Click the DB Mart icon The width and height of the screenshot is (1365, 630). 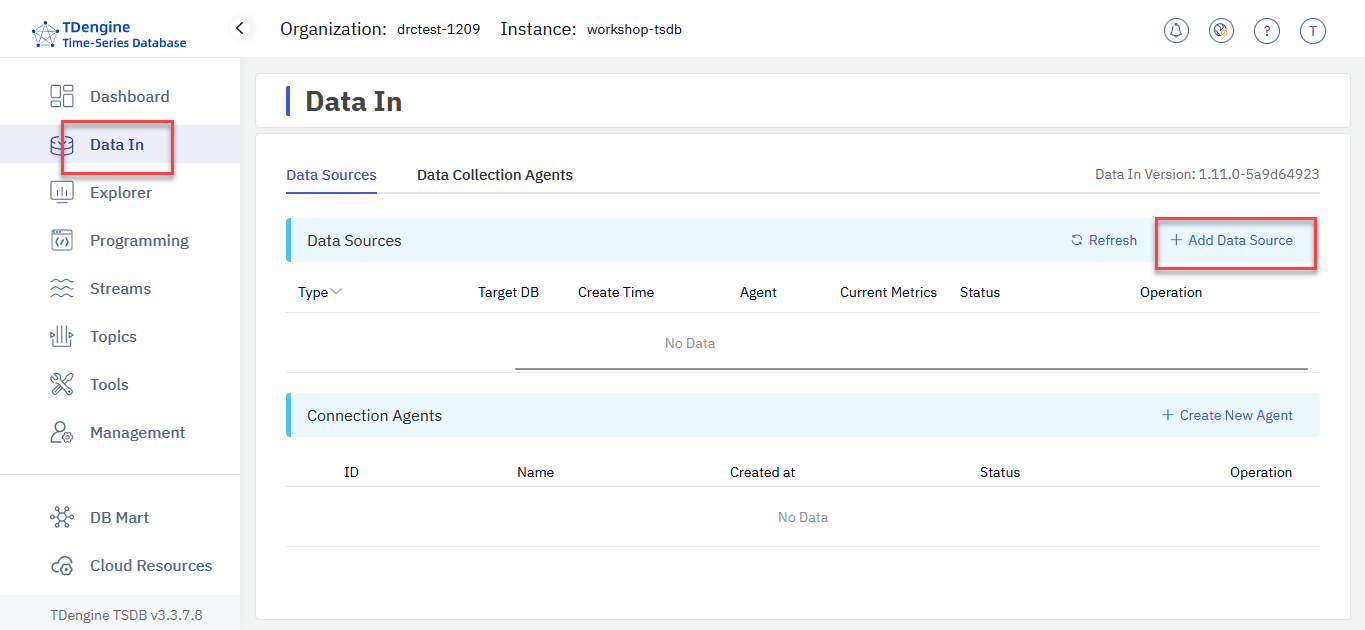62,517
